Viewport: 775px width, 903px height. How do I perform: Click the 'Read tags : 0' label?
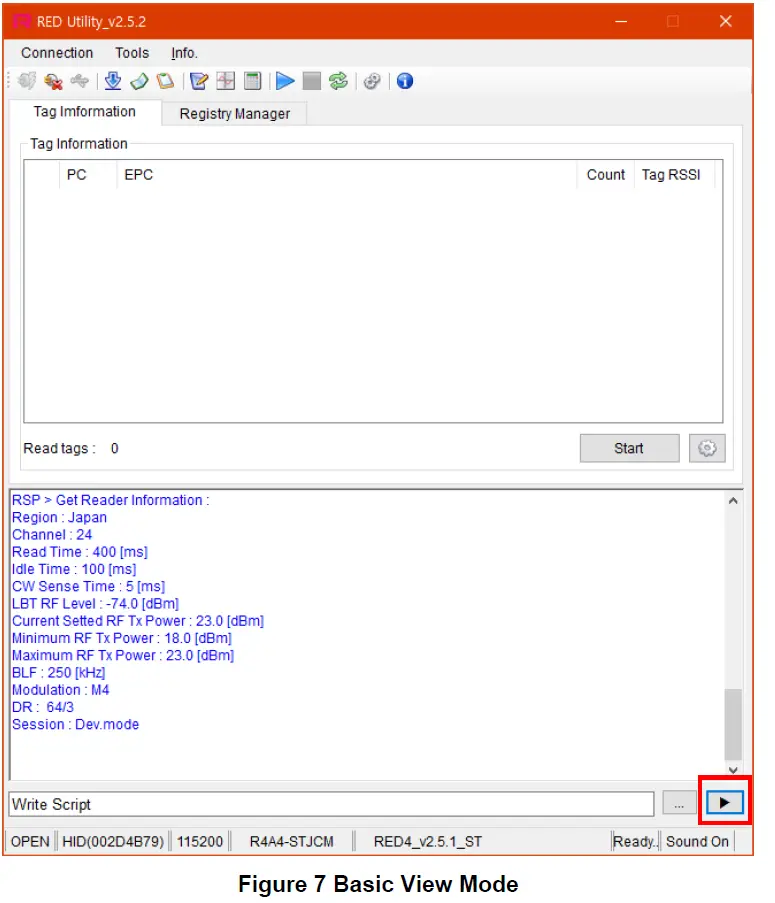[71, 448]
